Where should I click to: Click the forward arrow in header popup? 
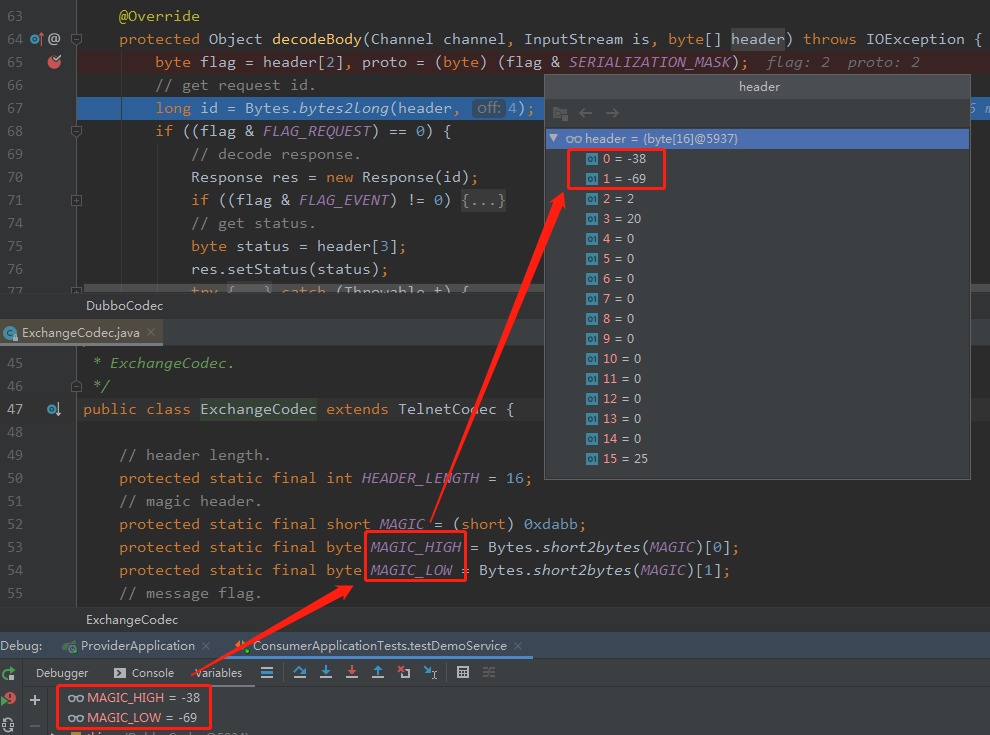[612, 113]
